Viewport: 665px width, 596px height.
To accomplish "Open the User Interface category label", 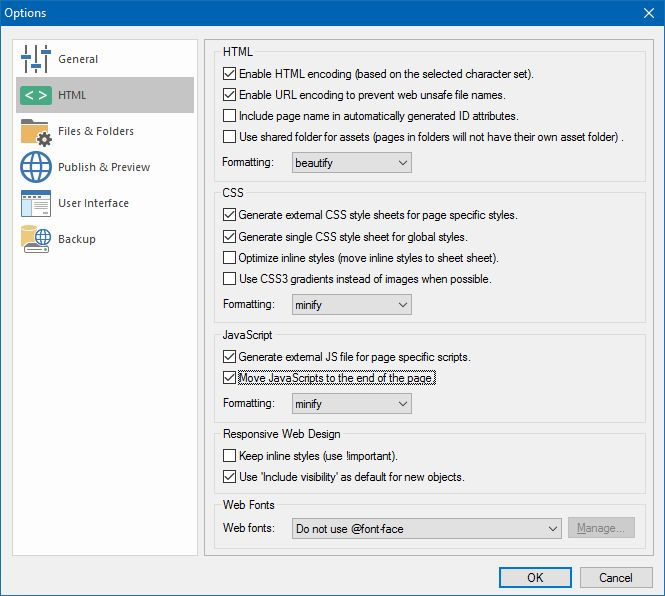I will pos(93,203).
